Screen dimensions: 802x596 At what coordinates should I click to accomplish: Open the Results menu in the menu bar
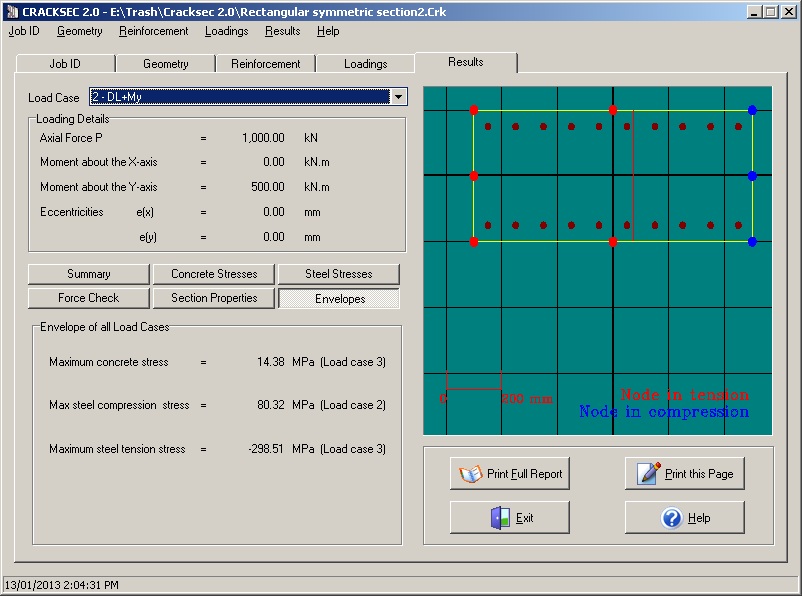(x=282, y=31)
